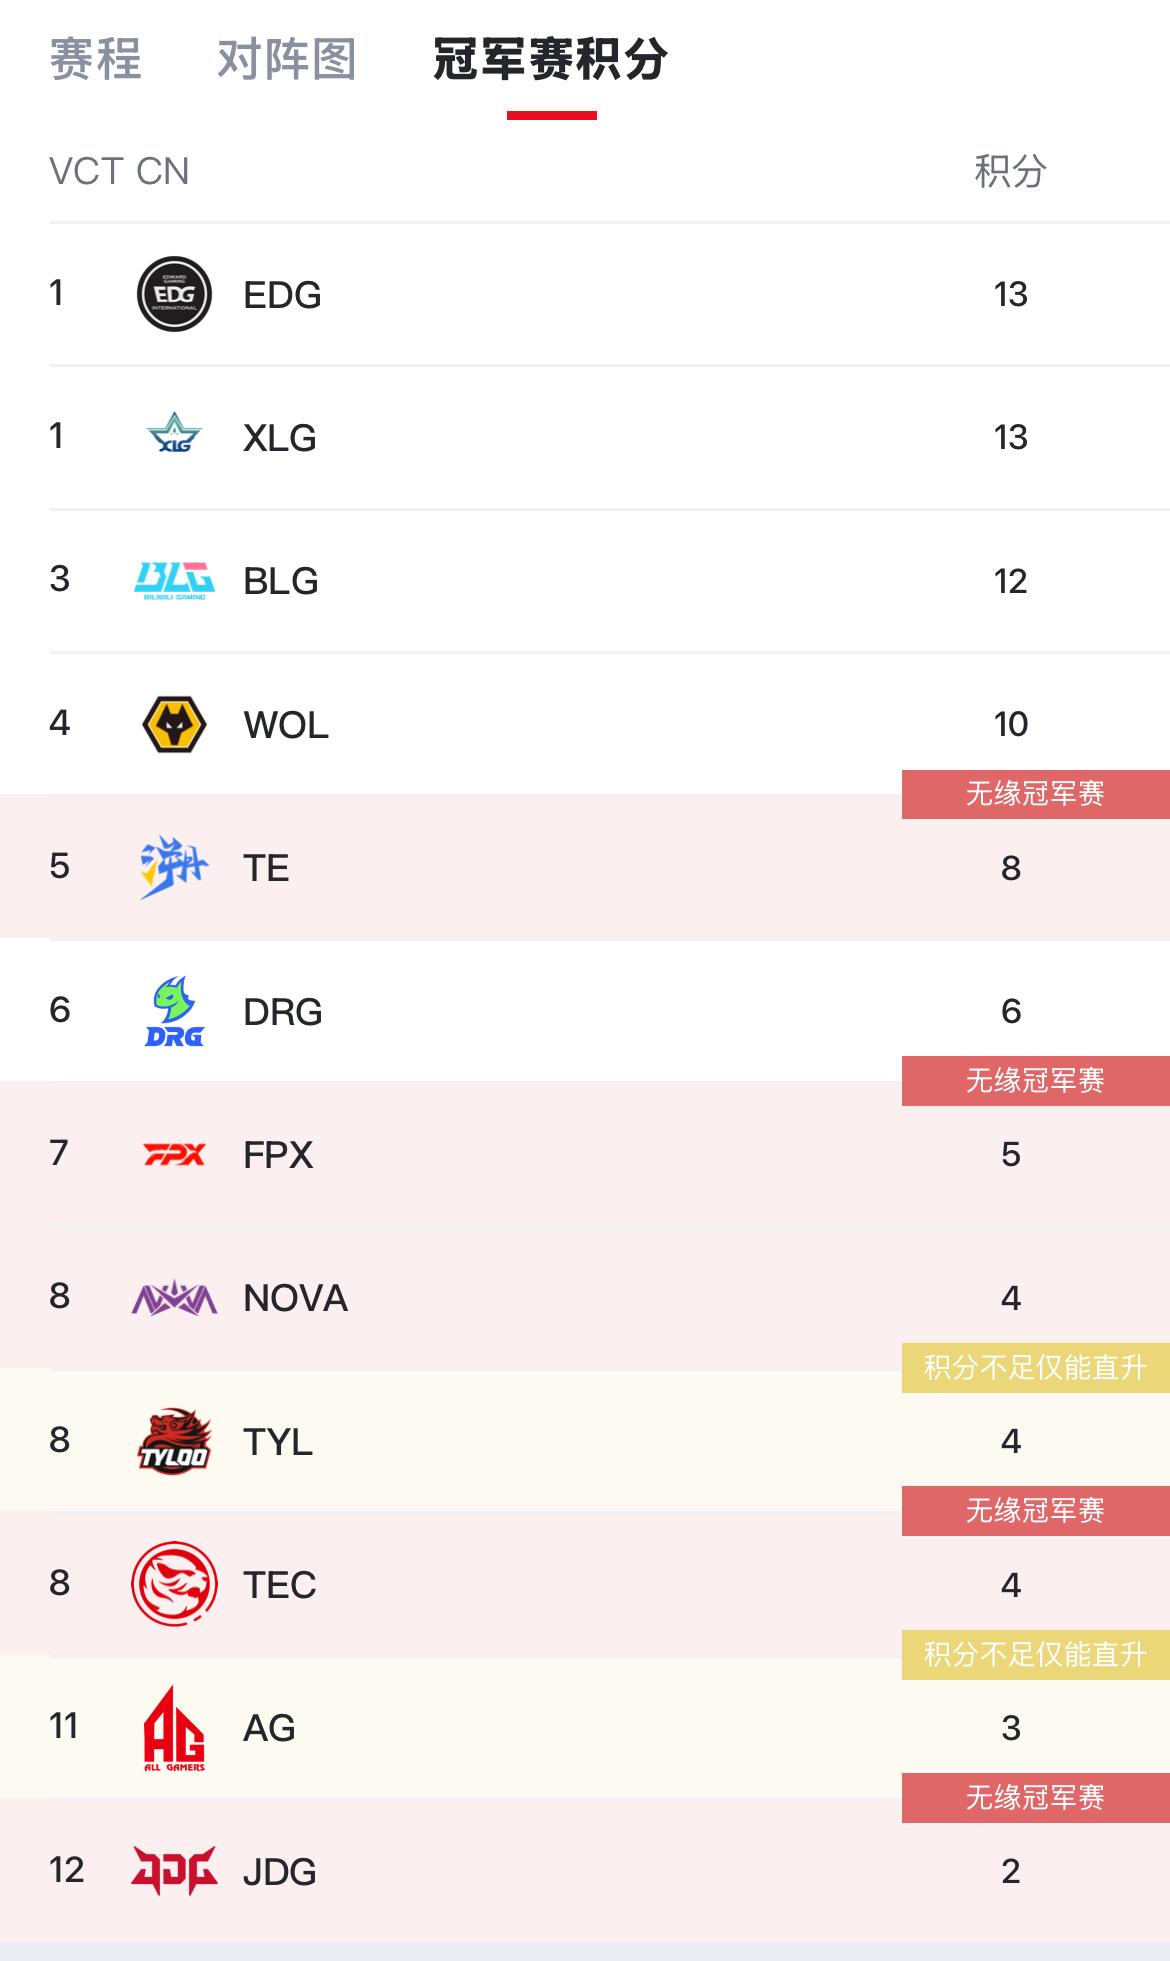Viewport: 1170px width, 1961px height.
Task: Tap the purple NOVA logo
Action: click(x=174, y=1298)
